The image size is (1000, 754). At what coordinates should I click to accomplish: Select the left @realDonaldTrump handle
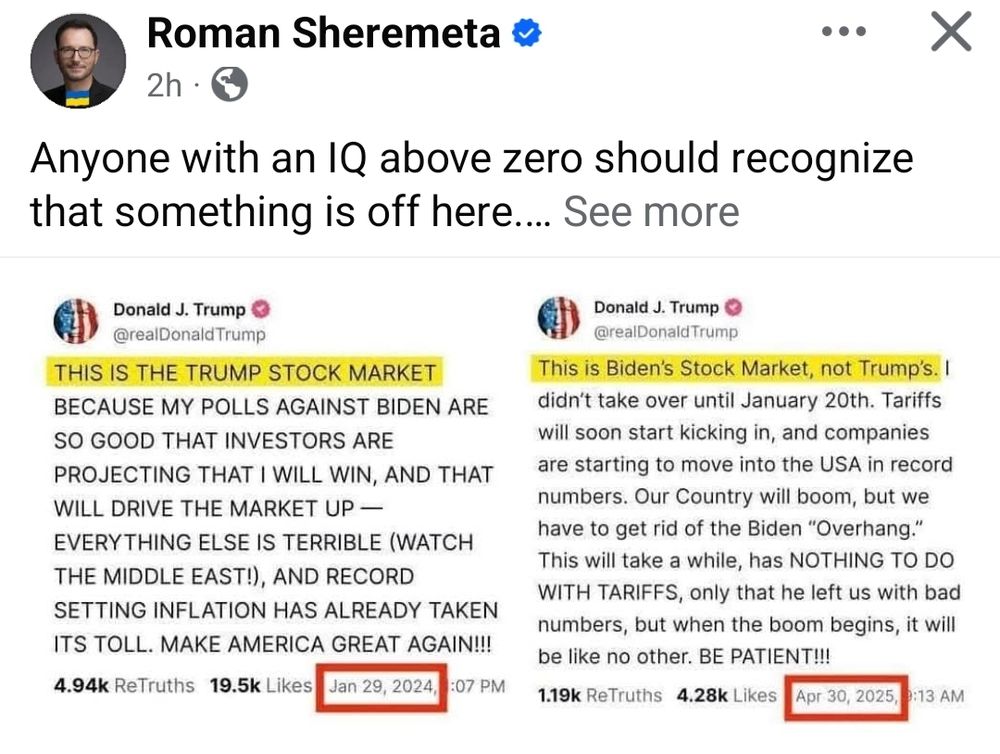189,334
